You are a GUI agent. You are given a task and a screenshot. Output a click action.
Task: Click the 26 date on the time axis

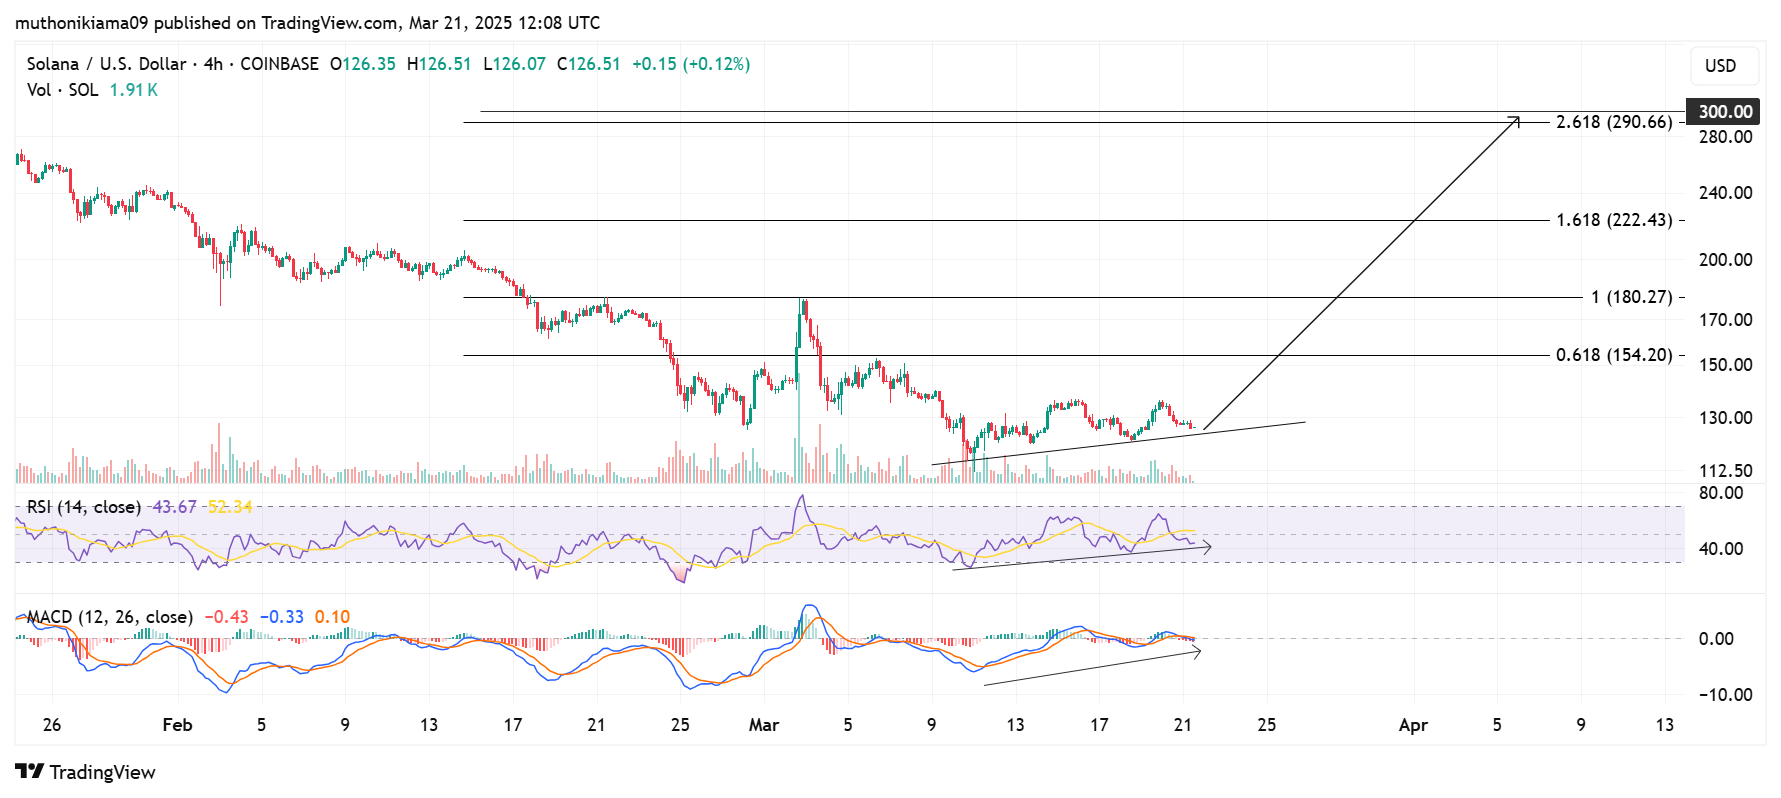pyautogui.click(x=52, y=725)
